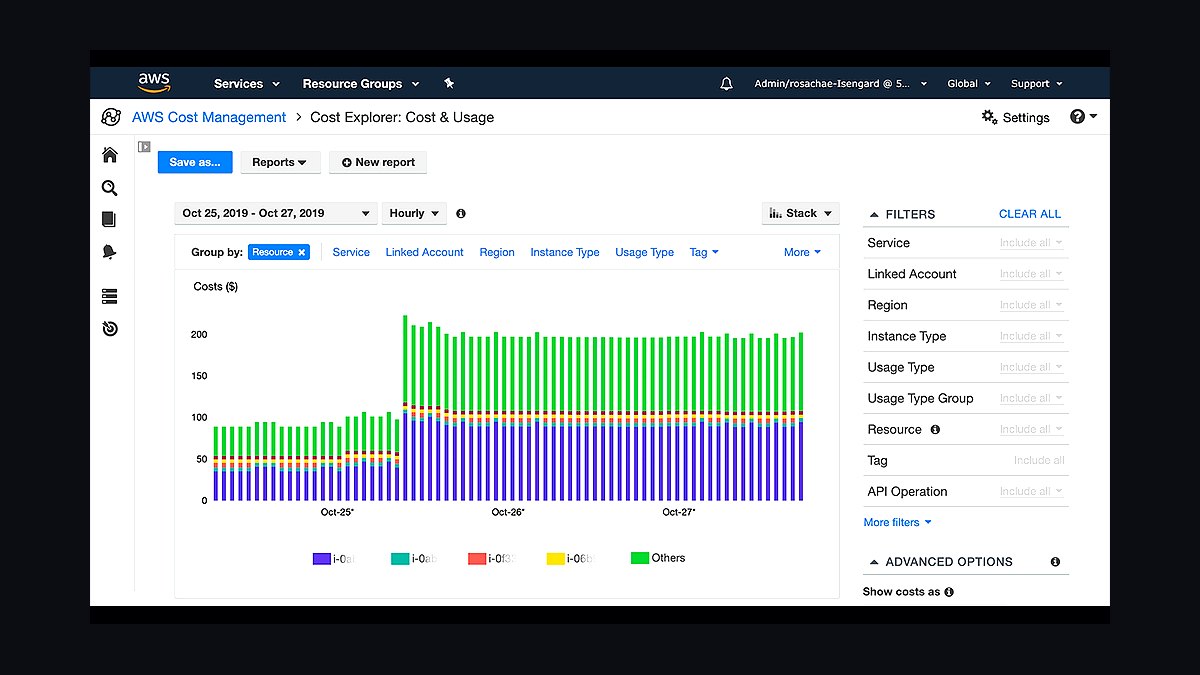The width and height of the screenshot is (1200, 675).
Task: Open the Tag group-by dropdown
Action: point(704,252)
